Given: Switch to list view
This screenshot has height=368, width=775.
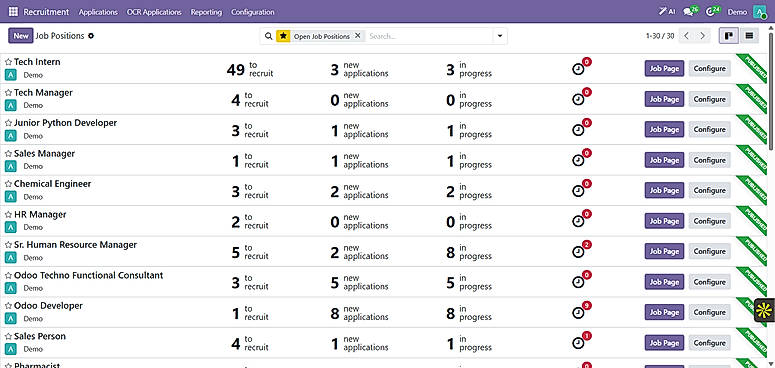Looking at the screenshot, I should tap(749, 36).
